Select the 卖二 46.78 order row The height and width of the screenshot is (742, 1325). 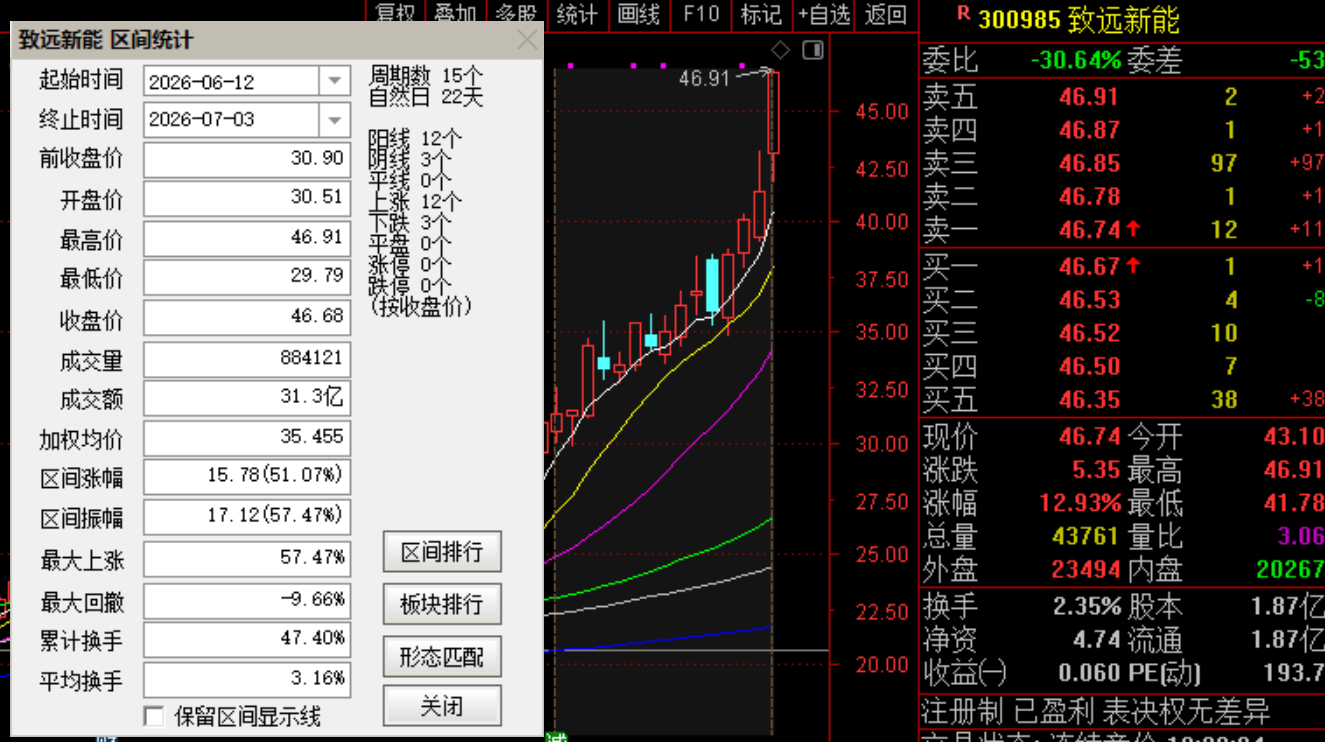click(x=1122, y=197)
